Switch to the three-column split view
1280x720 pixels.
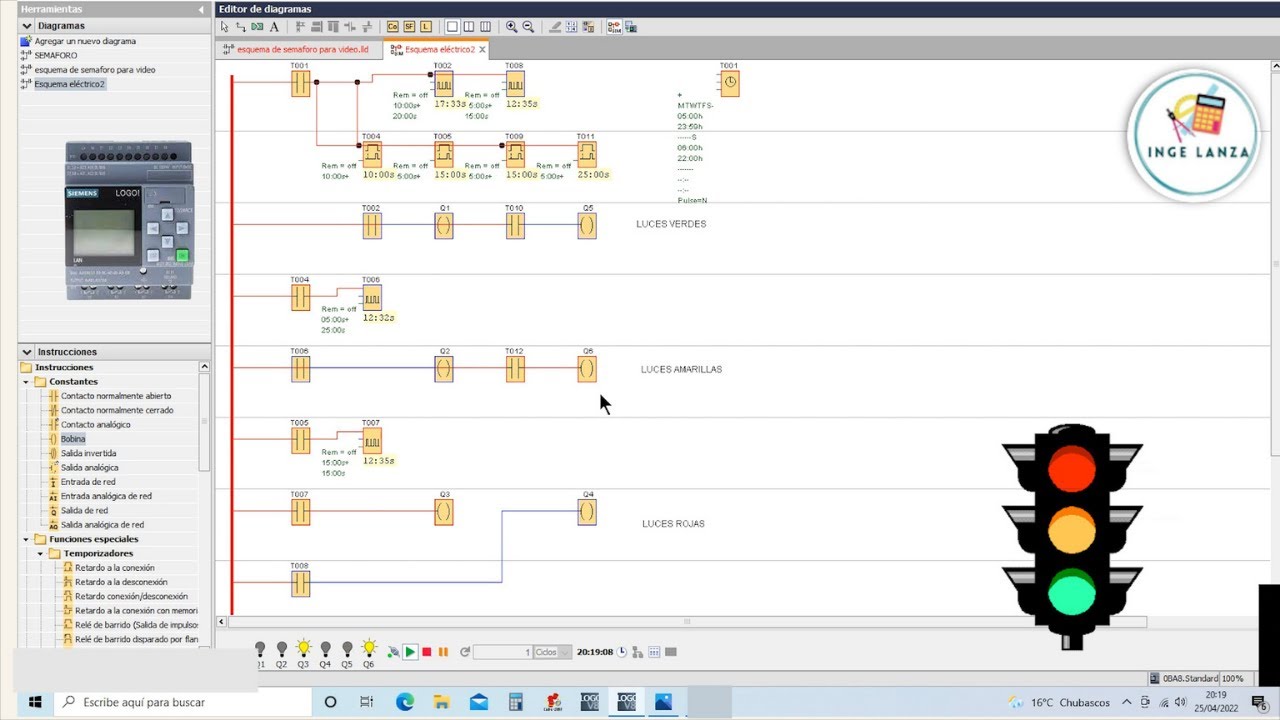pyautogui.click(x=485, y=27)
